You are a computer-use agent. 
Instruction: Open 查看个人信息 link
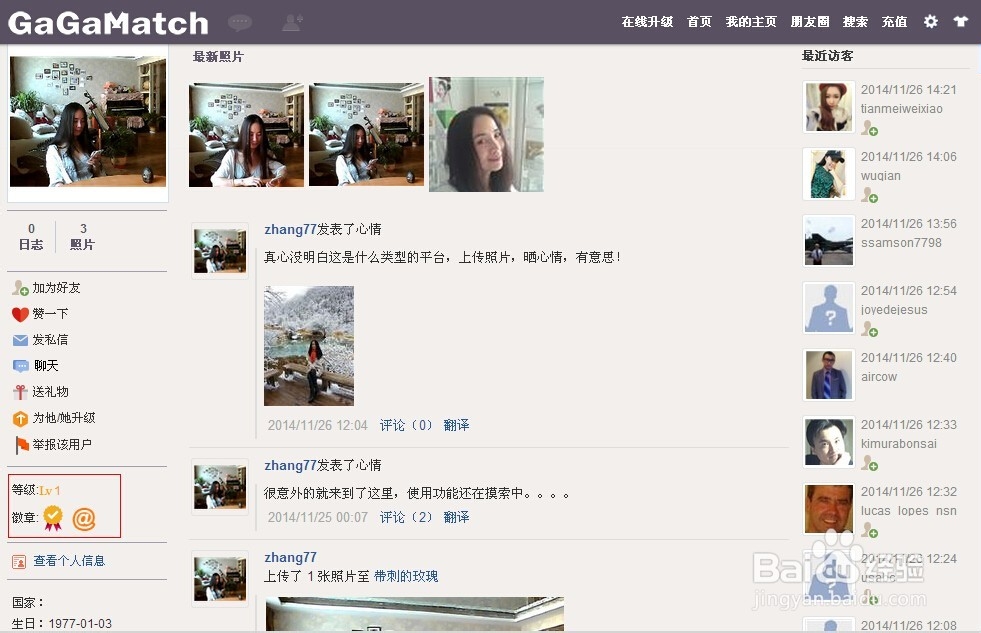click(69, 560)
